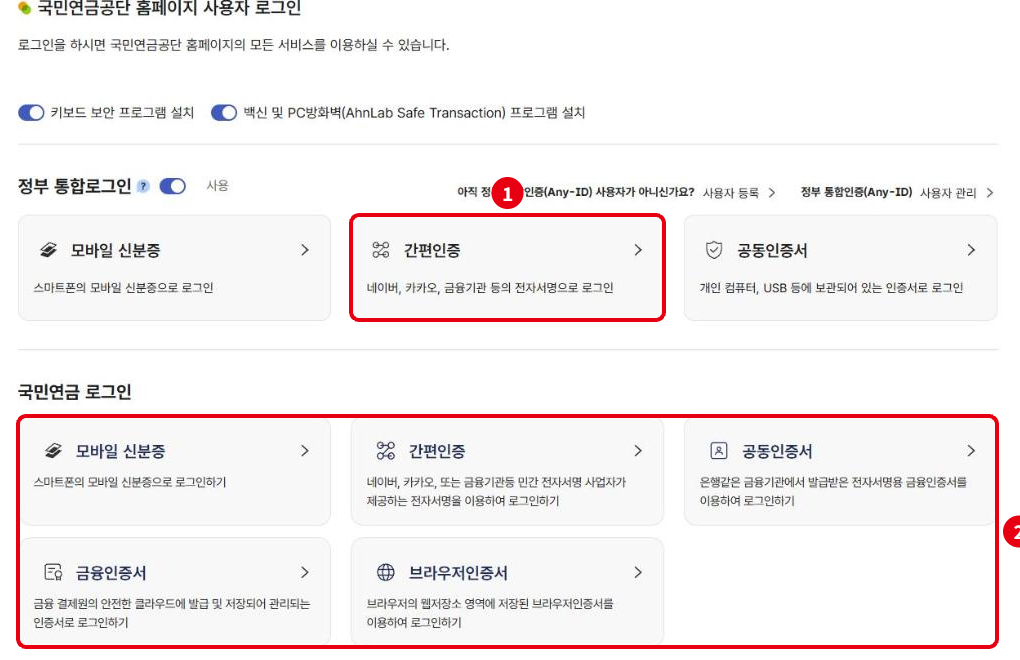
Task: Click text '개인 컴퓨터, USB 등에 보관되어 있는 인증서로 로그인'
Action: pos(831,287)
